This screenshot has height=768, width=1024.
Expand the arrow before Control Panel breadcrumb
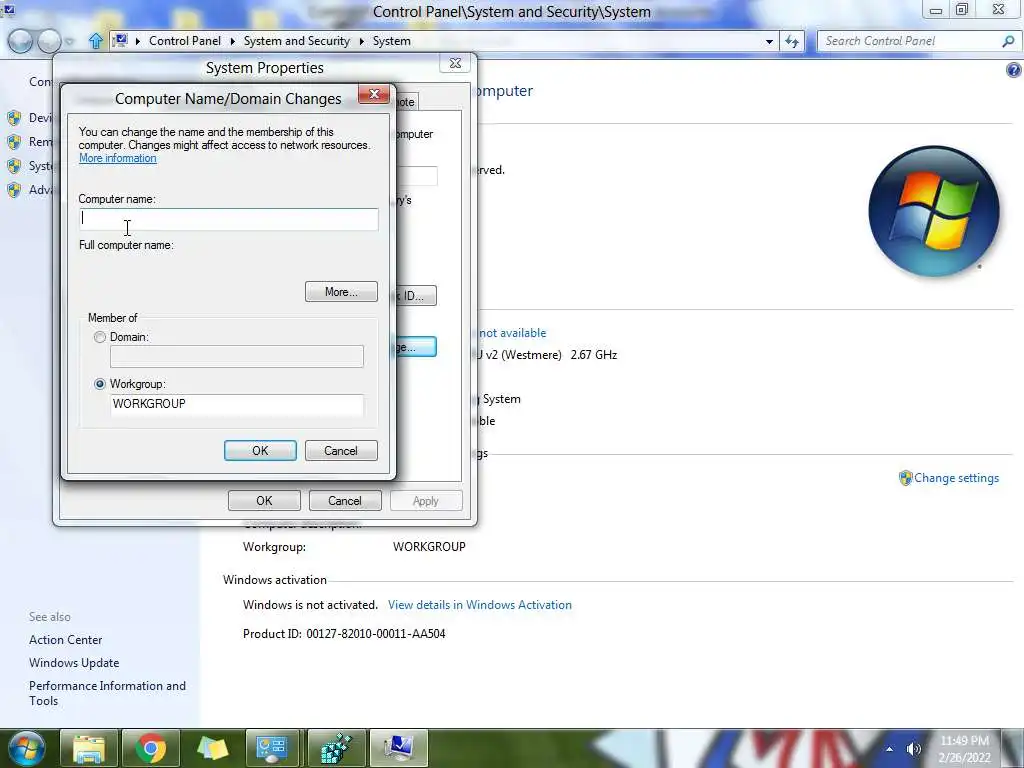[x=138, y=41]
